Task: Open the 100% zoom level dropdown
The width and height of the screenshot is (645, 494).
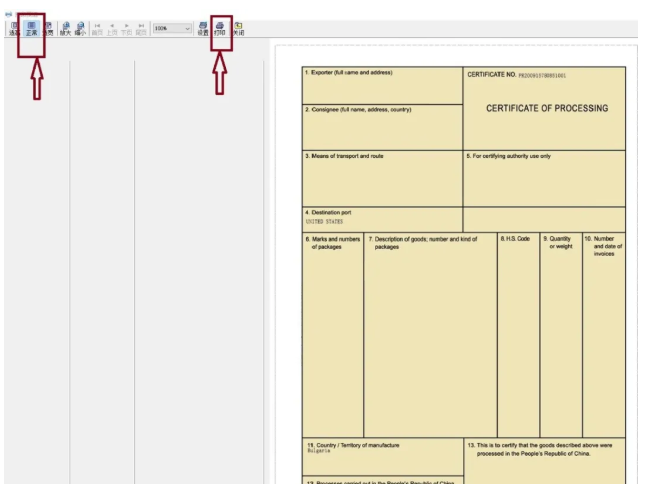Action: coord(186,28)
